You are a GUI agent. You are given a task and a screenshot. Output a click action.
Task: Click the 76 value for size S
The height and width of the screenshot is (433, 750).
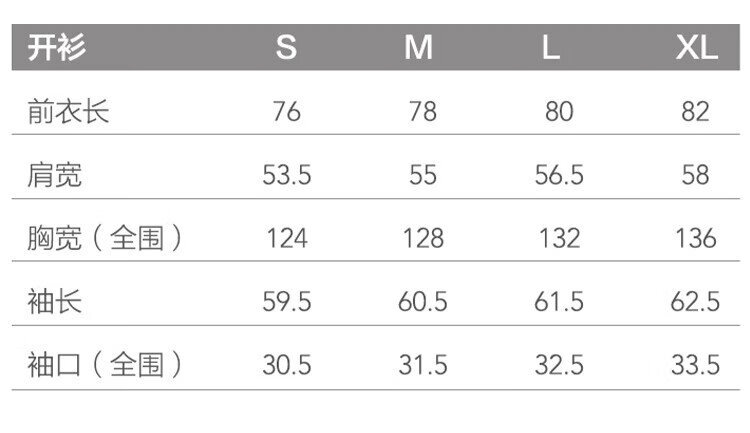[x=287, y=111]
